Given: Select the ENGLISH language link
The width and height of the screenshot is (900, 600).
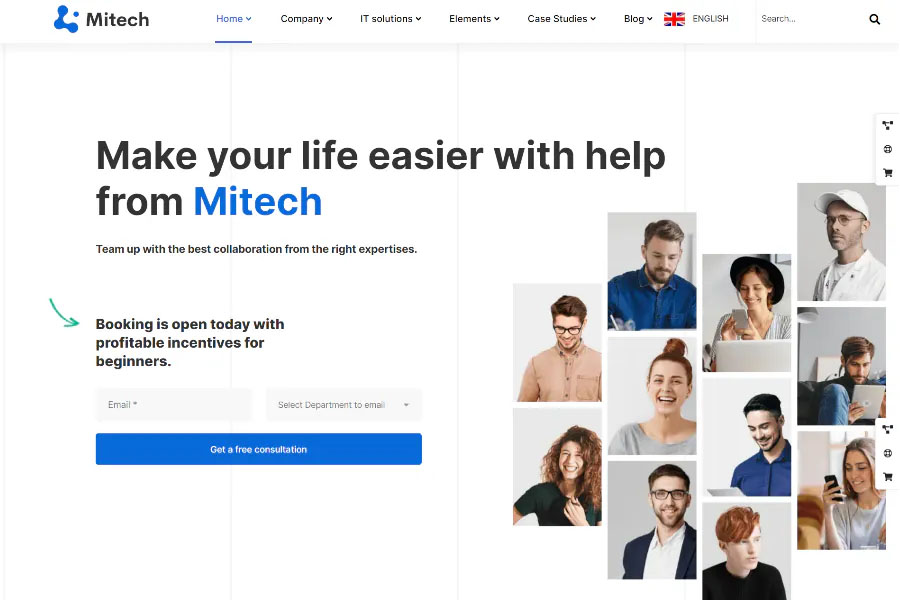Looking at the screenshot, I should coord(710,19).
